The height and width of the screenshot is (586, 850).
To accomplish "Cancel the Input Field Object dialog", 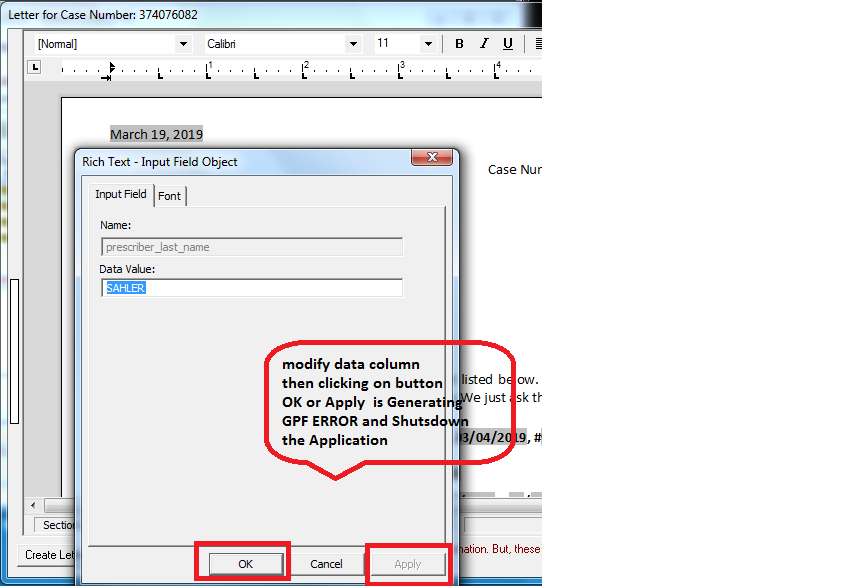I will click(326, 564).
